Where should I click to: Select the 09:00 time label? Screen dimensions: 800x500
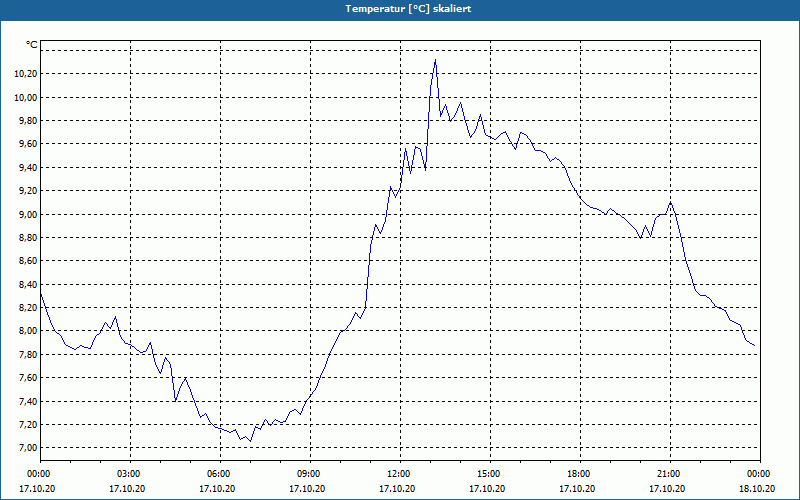310,474
